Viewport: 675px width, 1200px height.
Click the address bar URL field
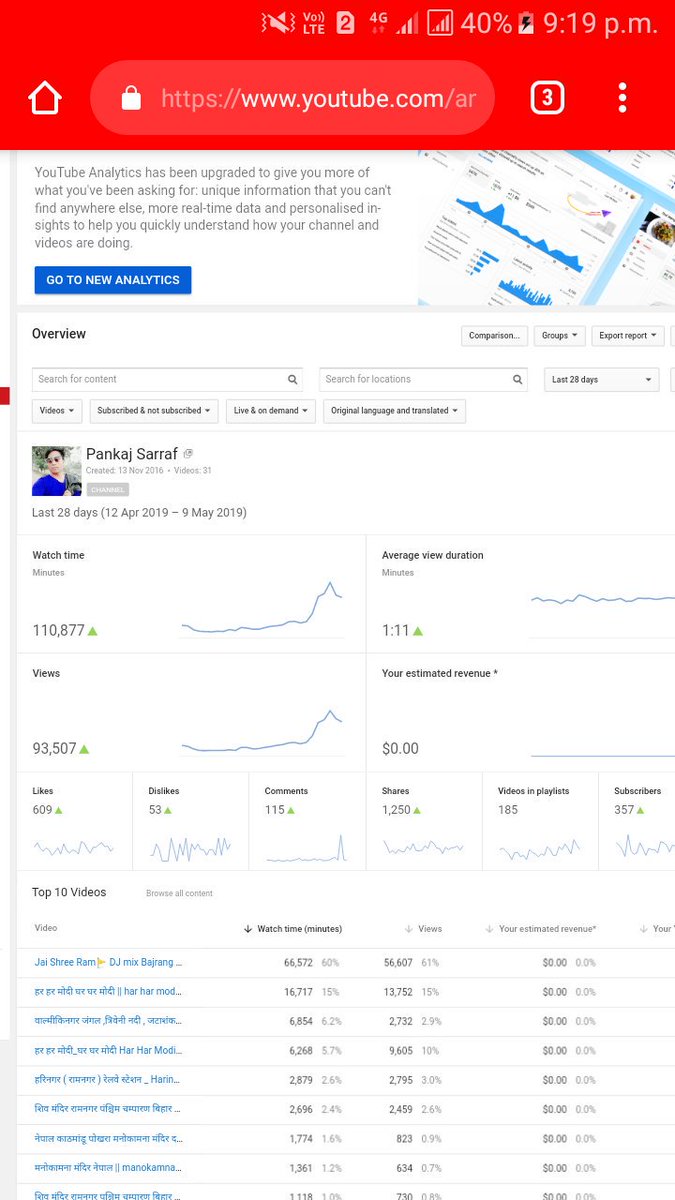click(292, 98)
